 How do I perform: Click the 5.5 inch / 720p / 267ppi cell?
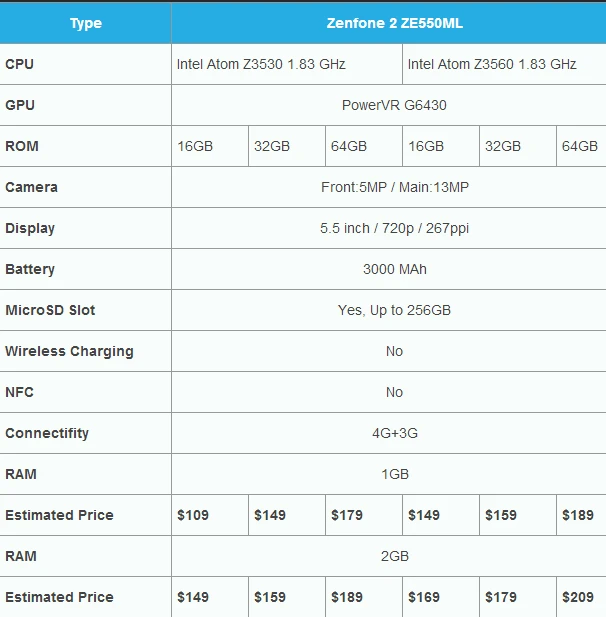coord(394,228)
